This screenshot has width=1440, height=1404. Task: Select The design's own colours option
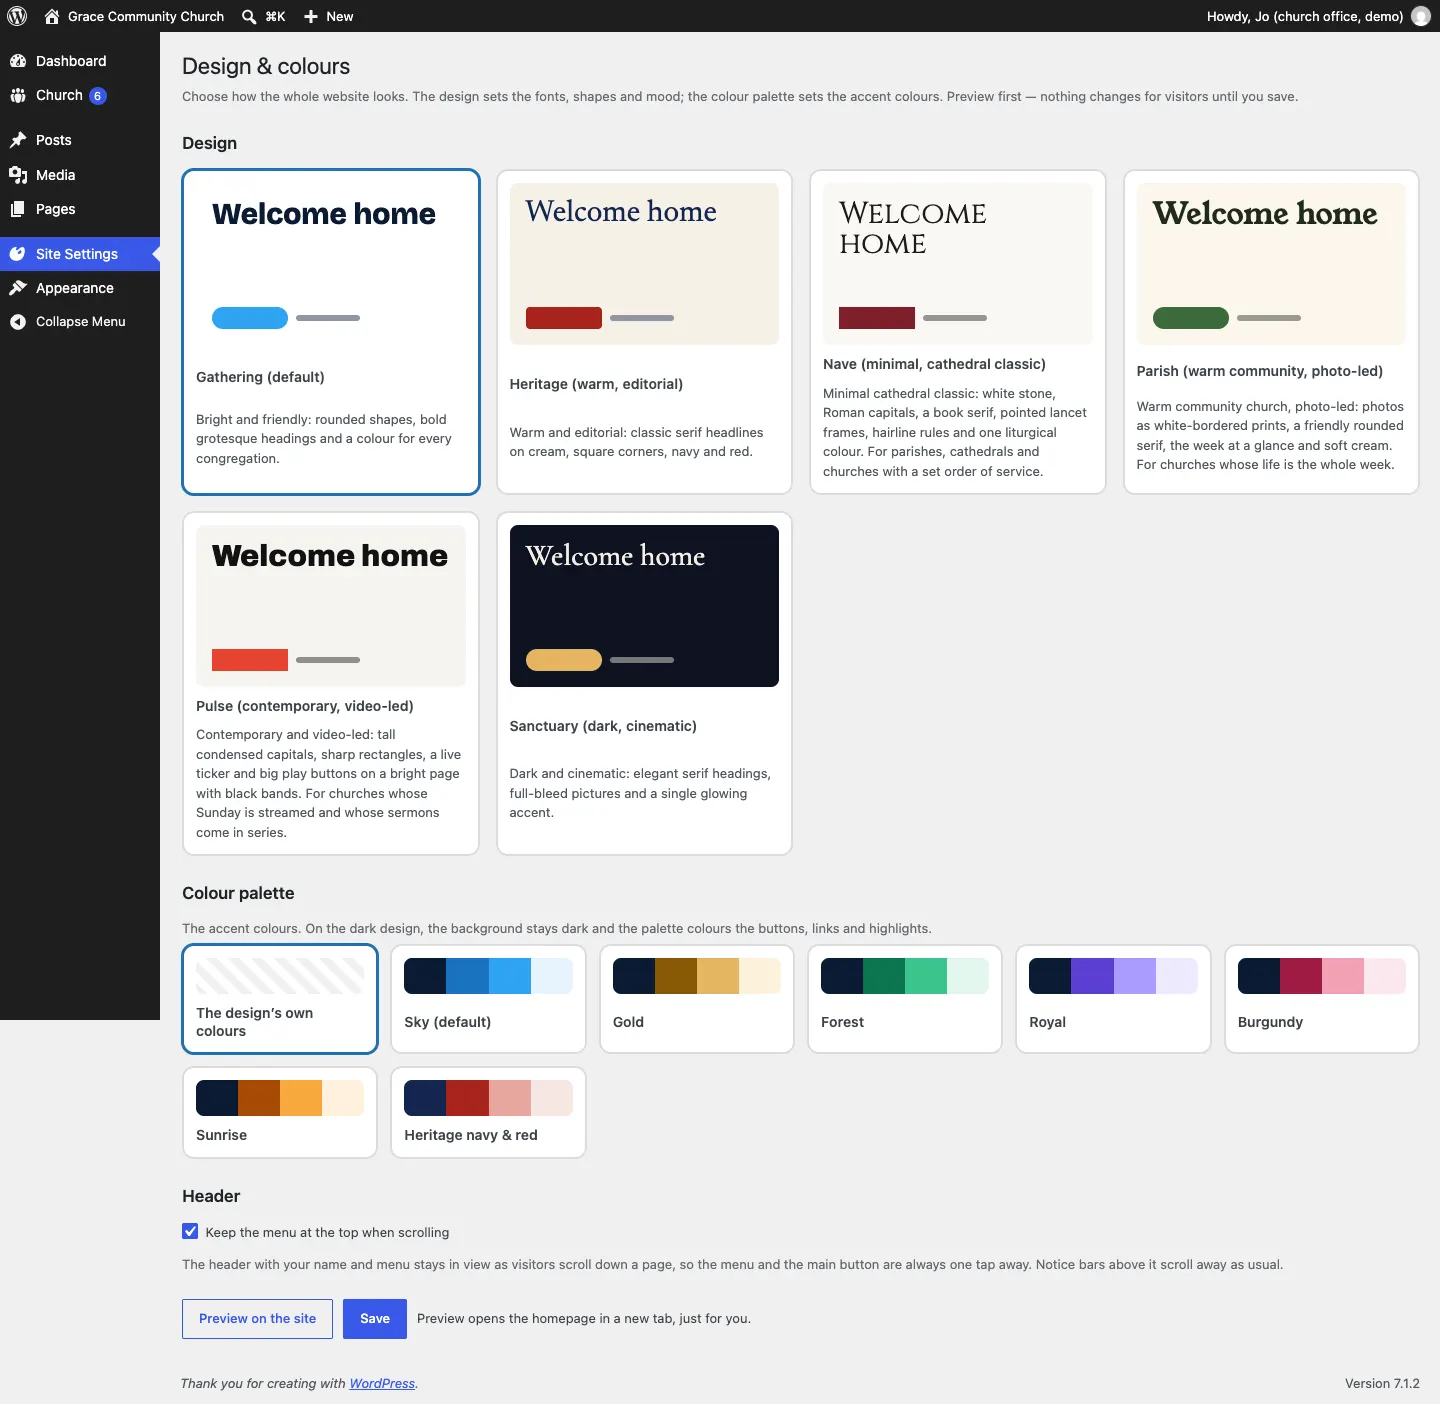(x=280, y=999)
